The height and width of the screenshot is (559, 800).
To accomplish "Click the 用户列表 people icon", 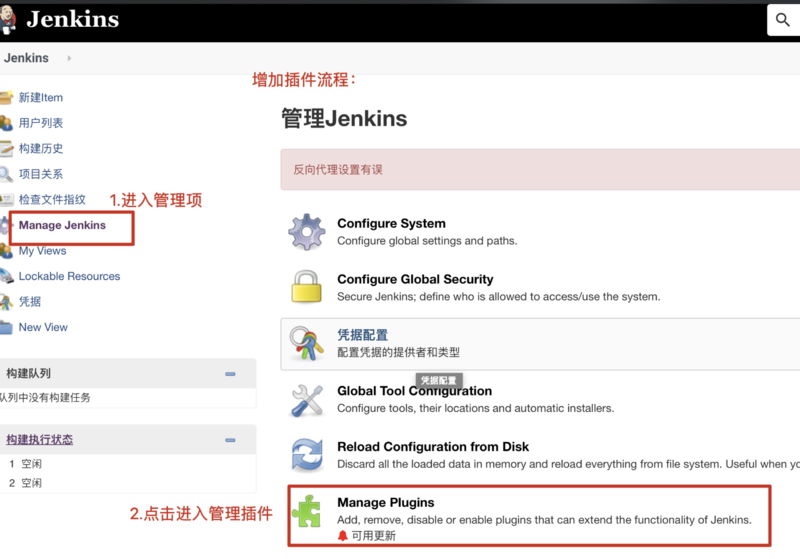I will 6,123.
